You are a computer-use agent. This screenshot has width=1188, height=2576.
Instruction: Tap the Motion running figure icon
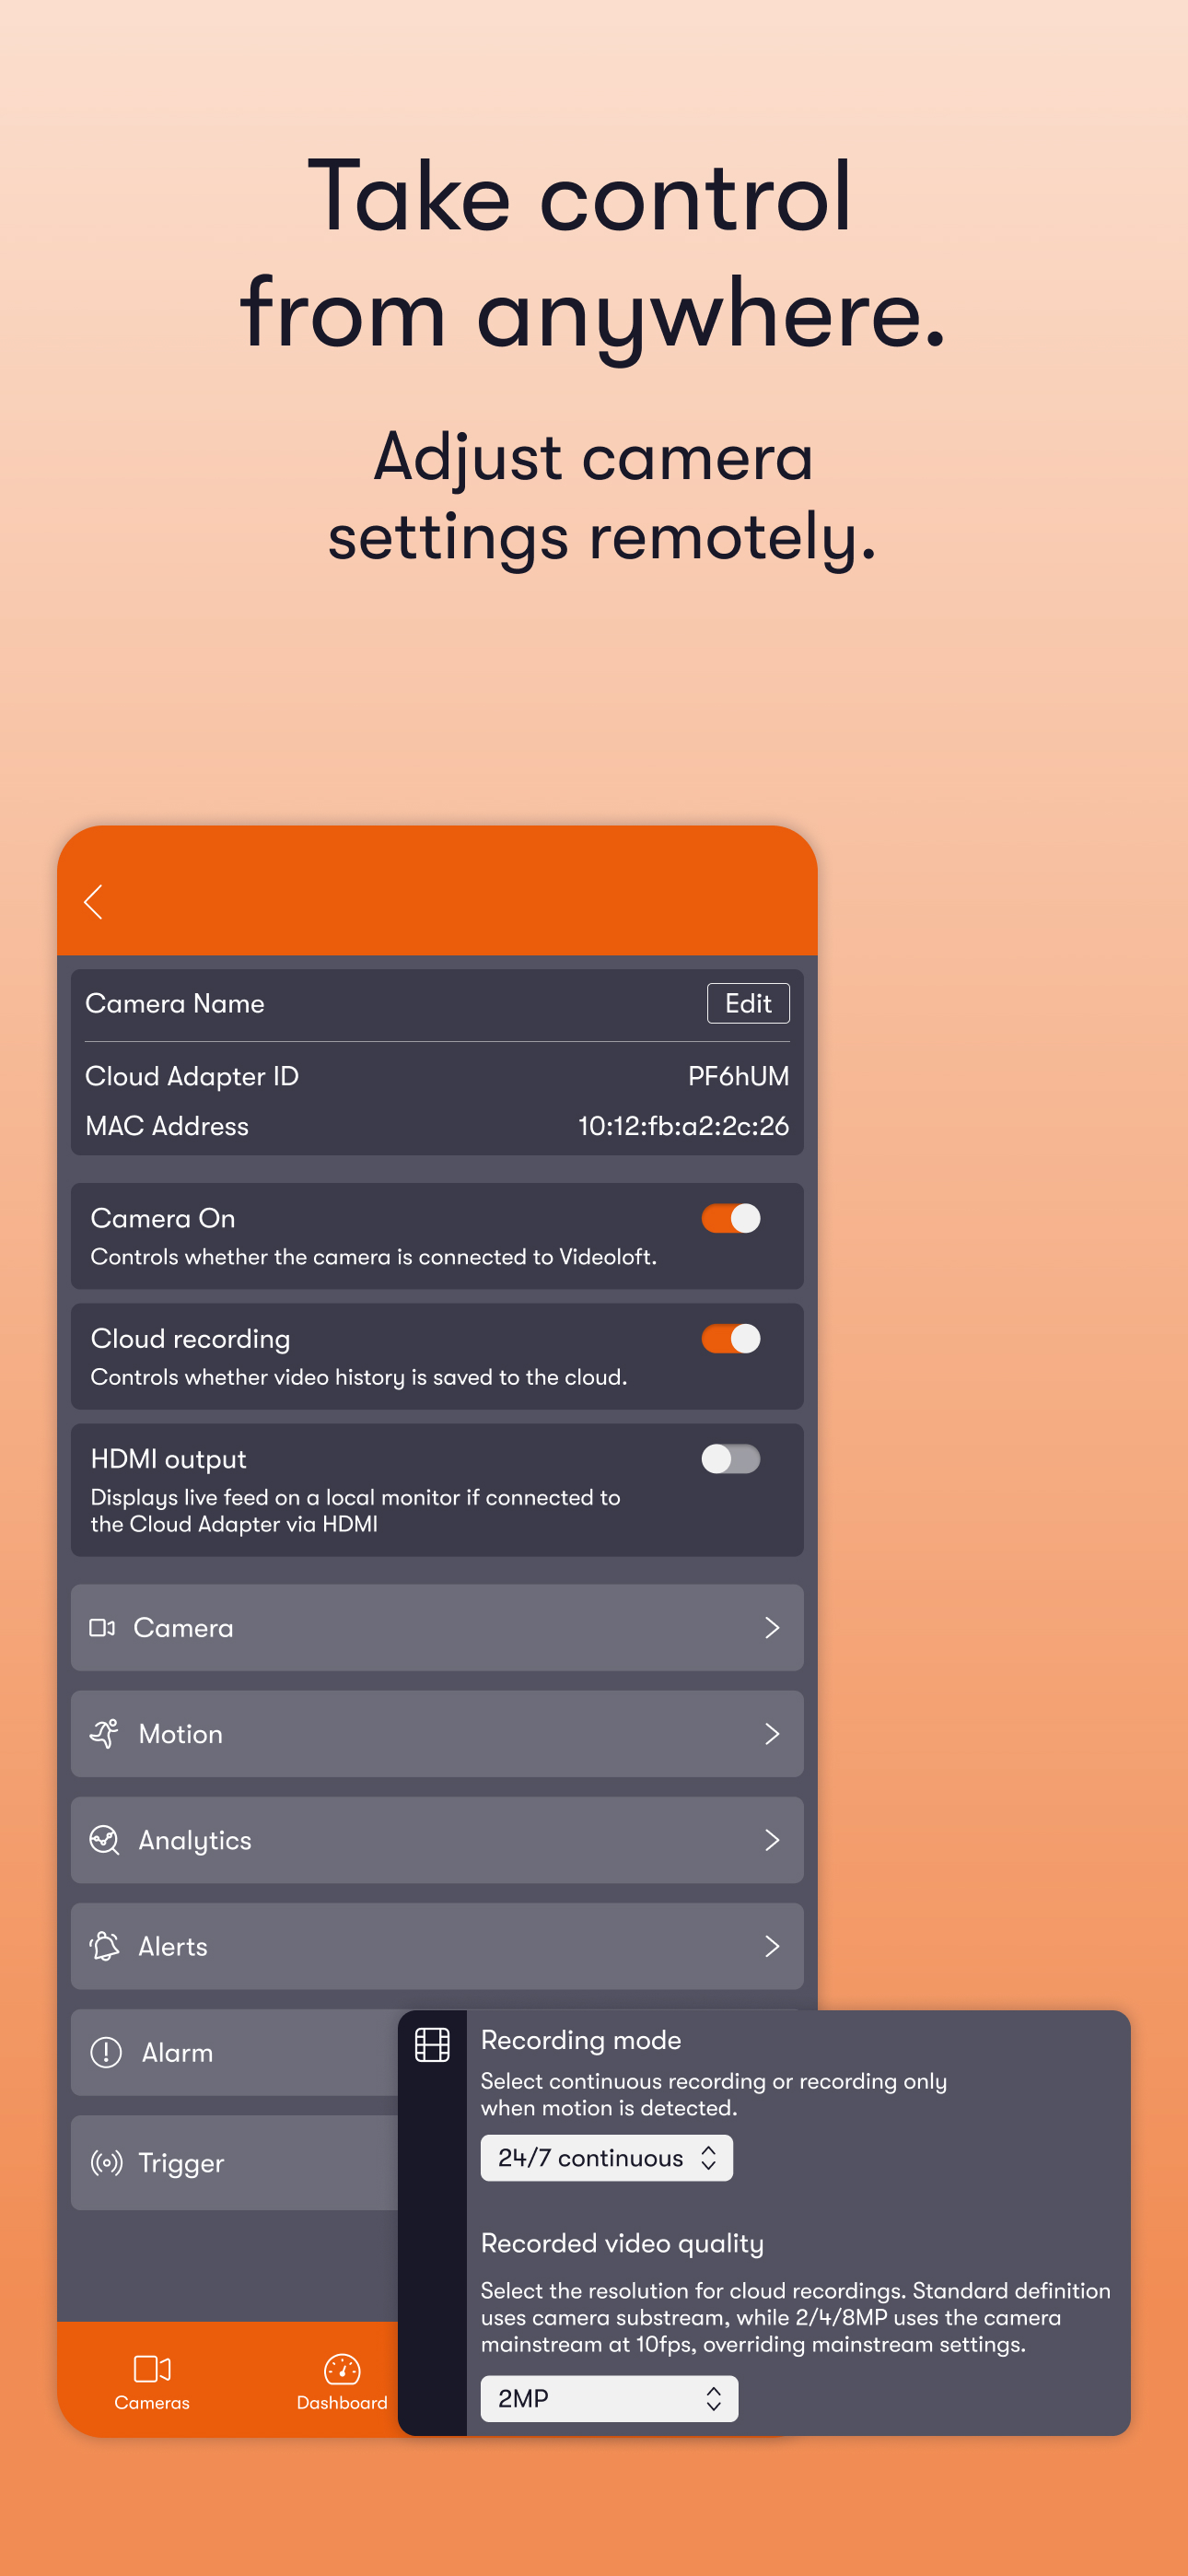point(105,1734)
